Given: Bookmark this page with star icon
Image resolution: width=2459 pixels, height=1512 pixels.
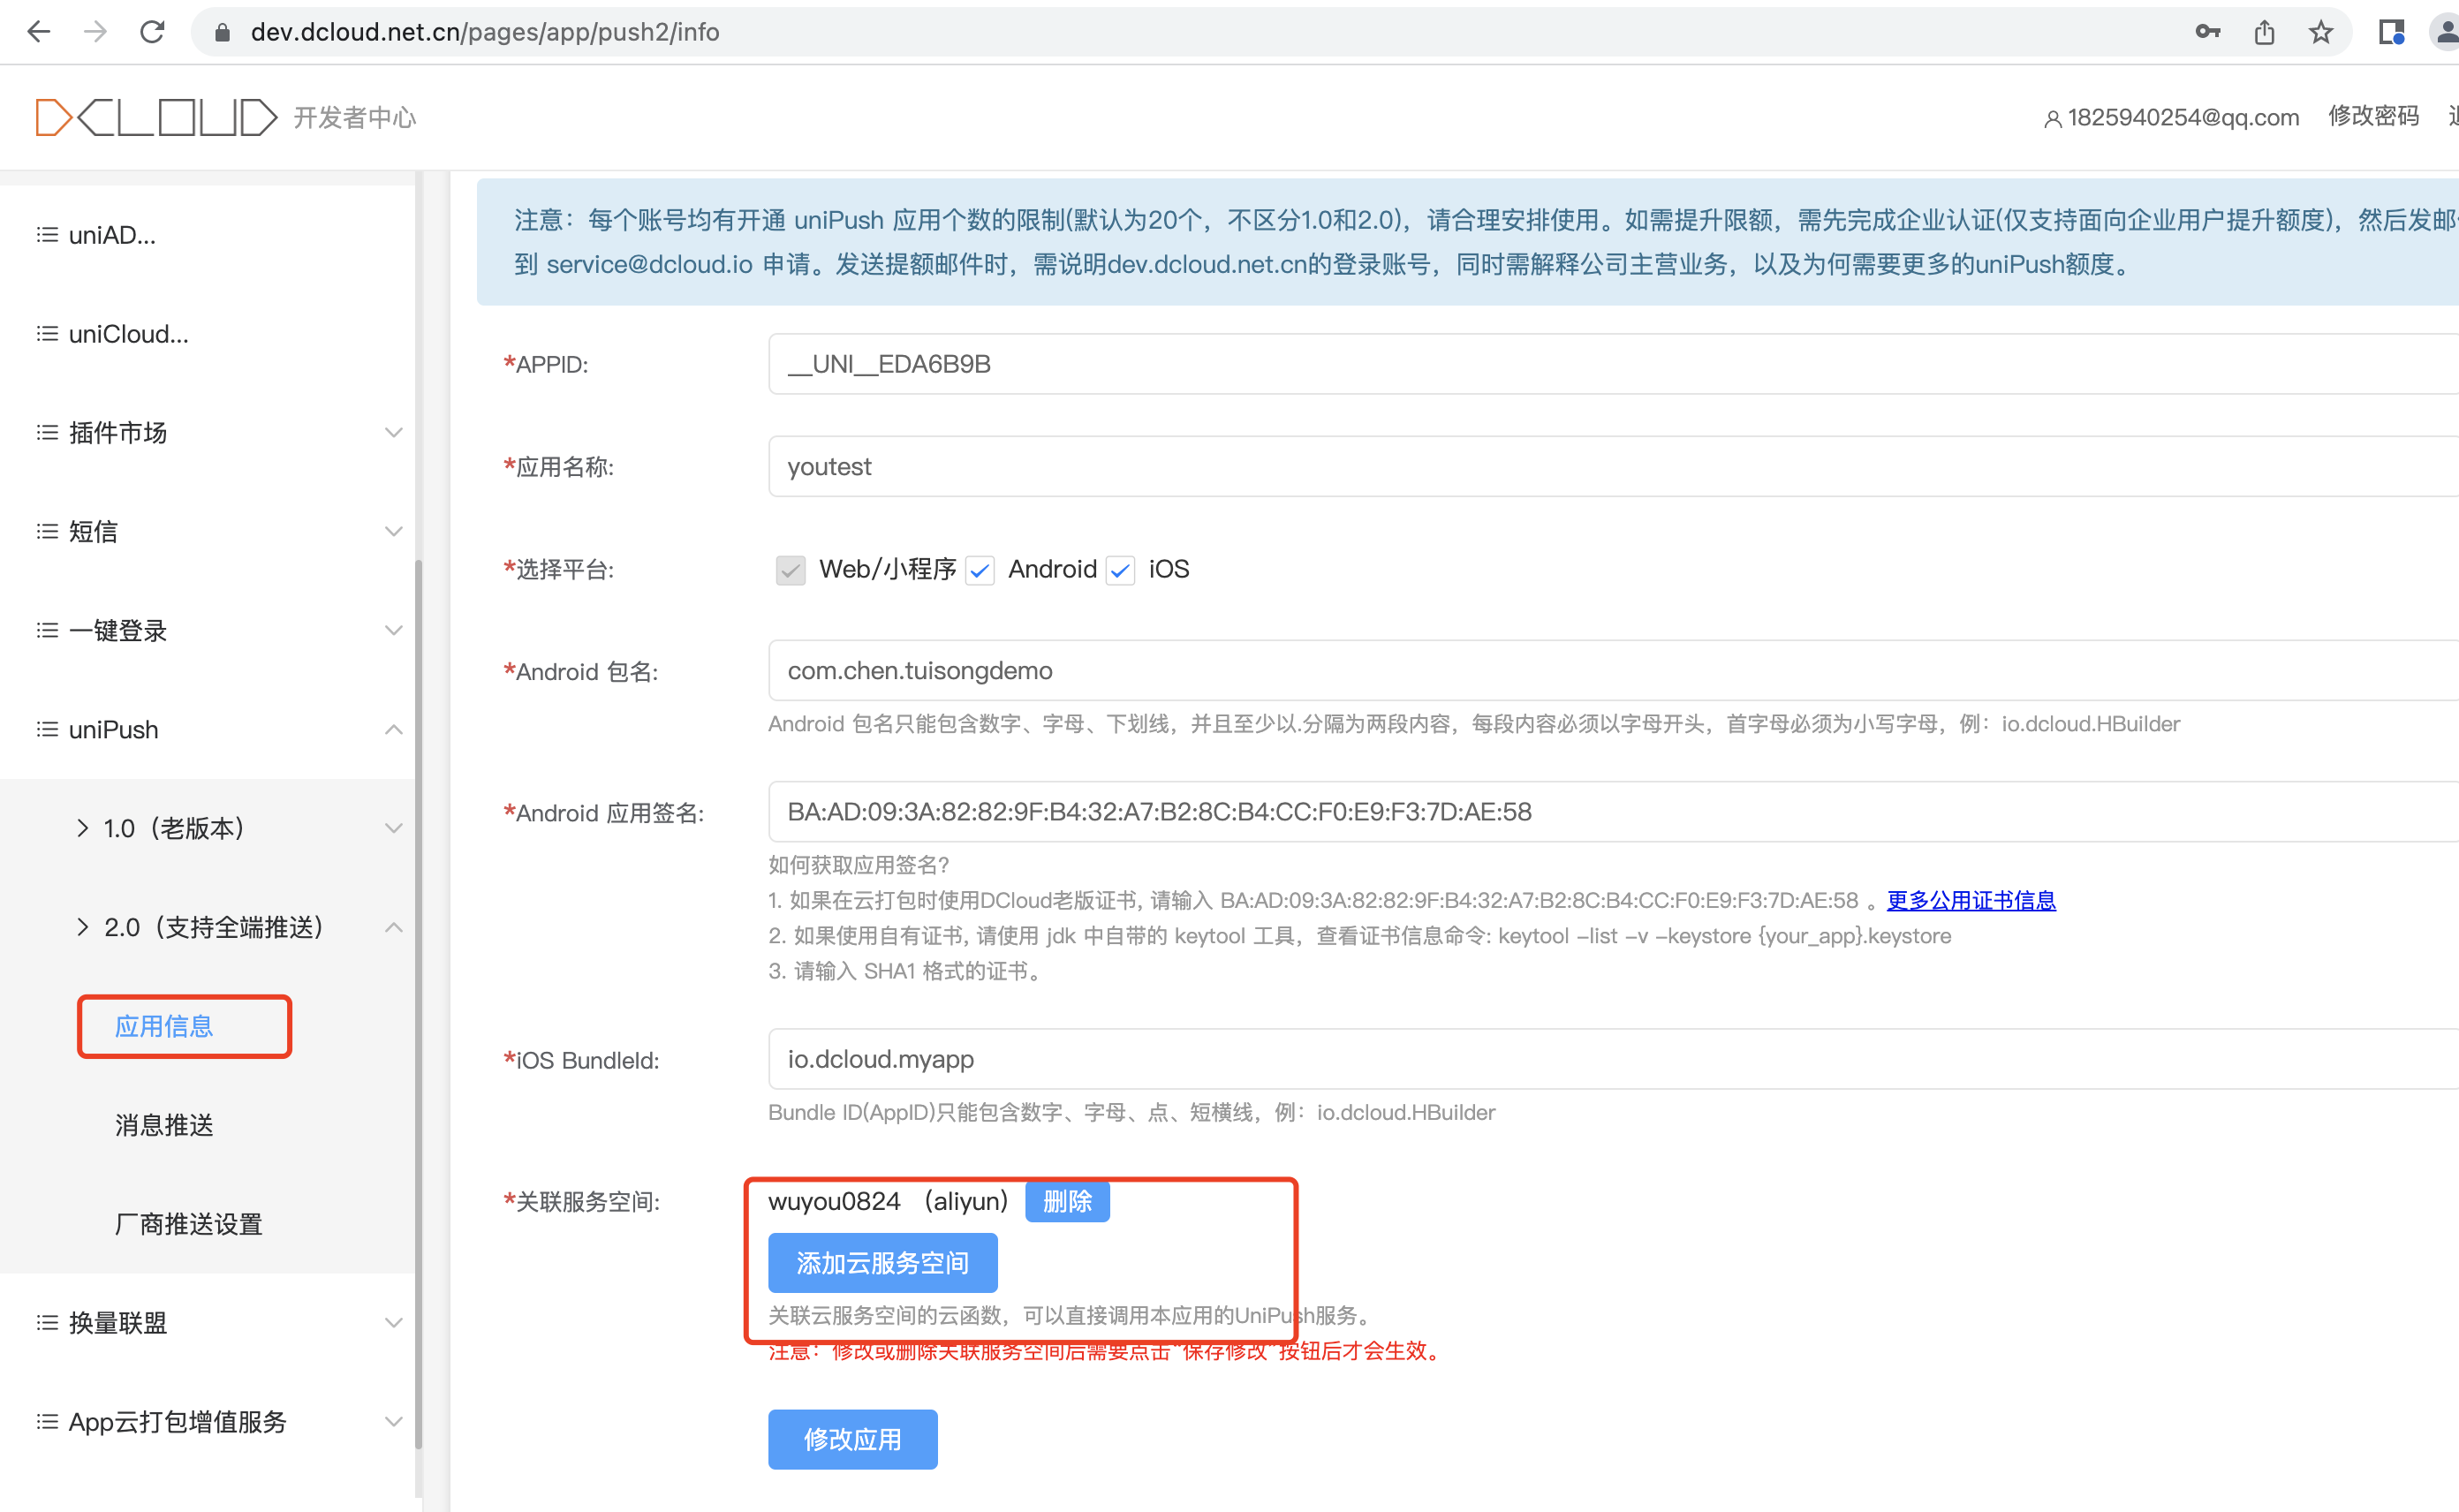Looking at the screenshot, I should (x=2321, y=32).
